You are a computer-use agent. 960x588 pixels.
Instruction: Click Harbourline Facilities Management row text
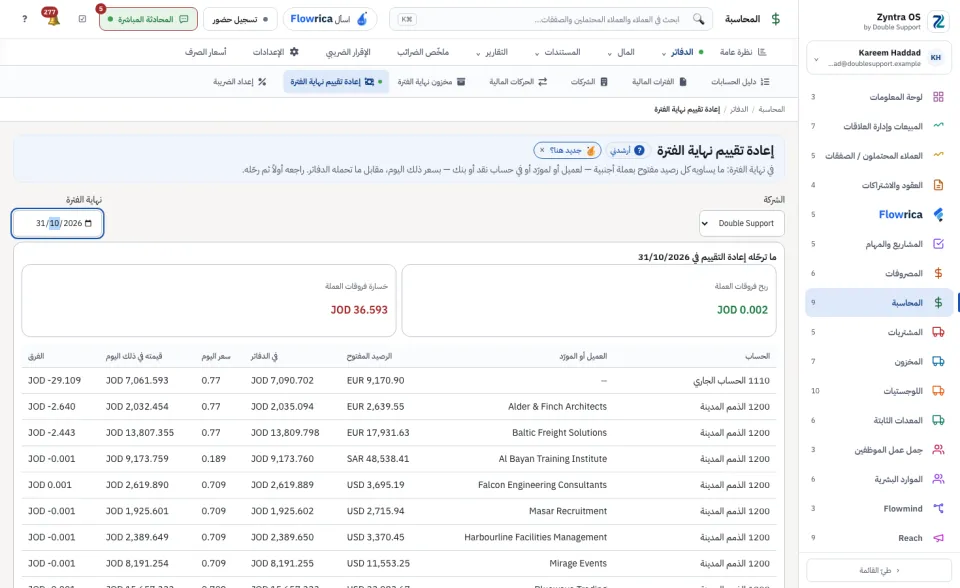536,537
